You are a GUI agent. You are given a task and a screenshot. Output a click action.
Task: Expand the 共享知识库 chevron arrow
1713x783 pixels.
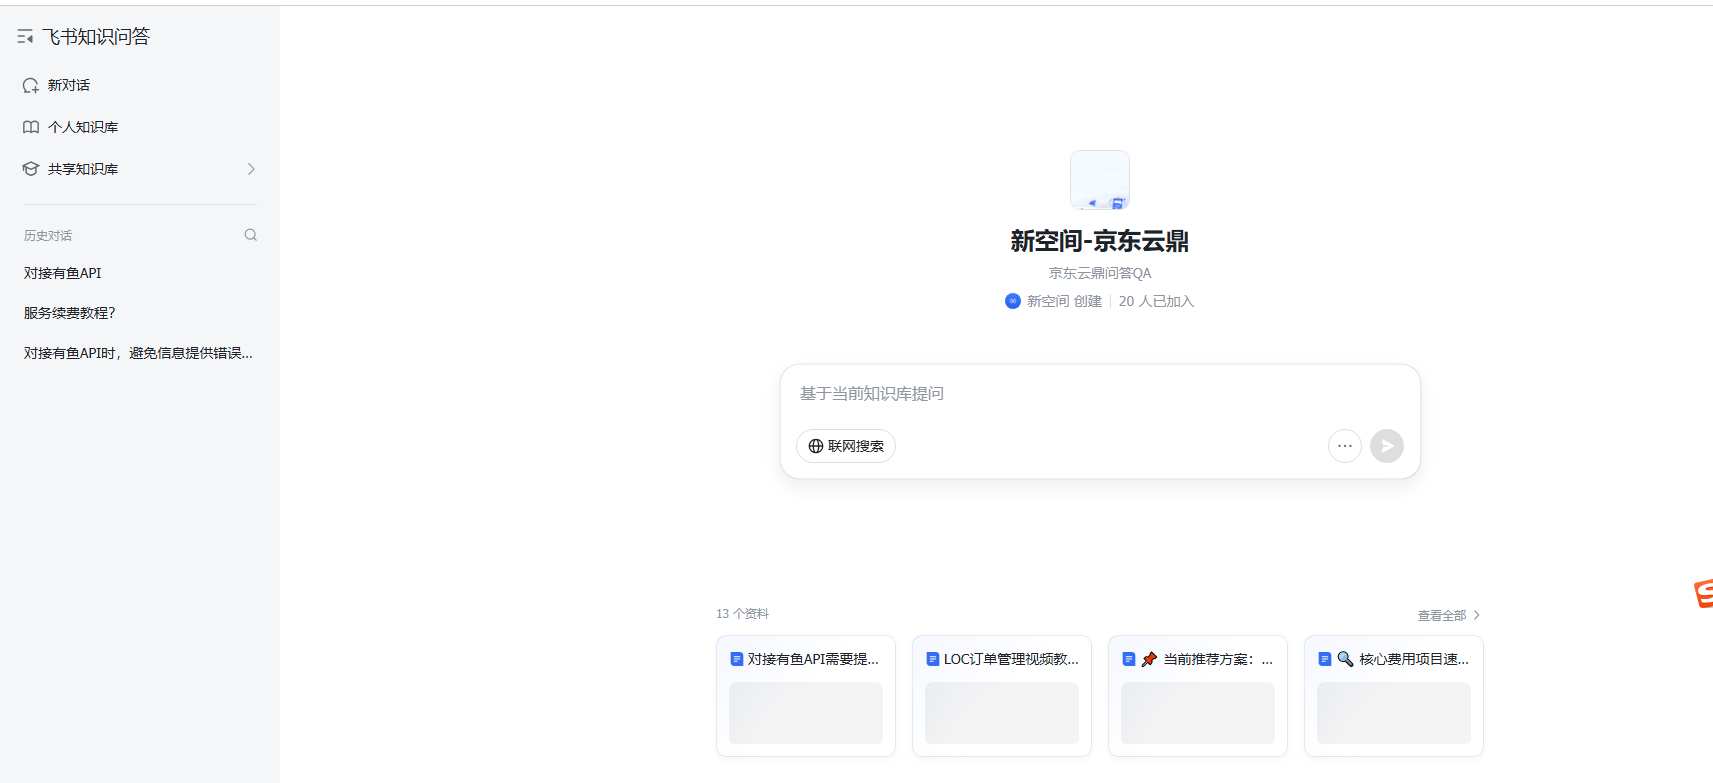coord(251,169)
